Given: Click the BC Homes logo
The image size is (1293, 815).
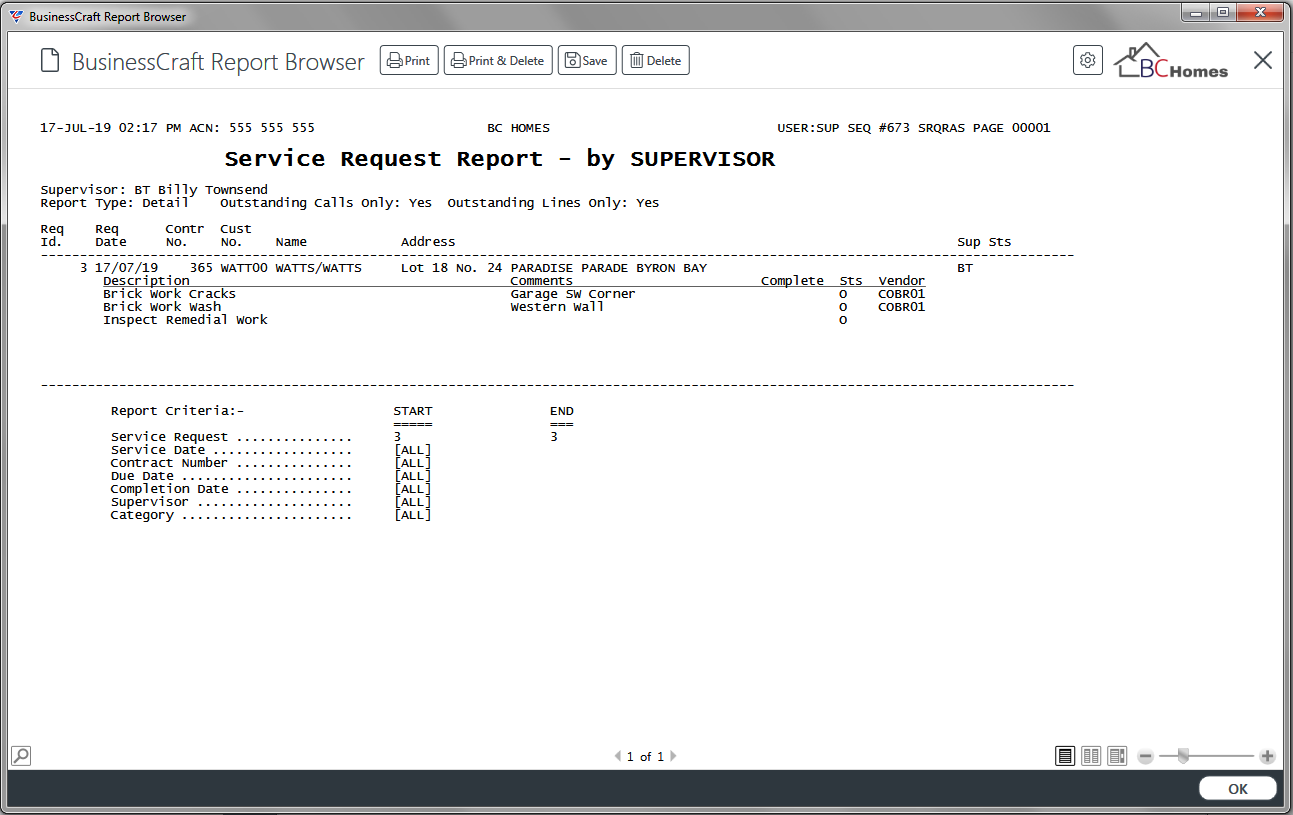Looking at the screenshot, I should pos(1171,61).
